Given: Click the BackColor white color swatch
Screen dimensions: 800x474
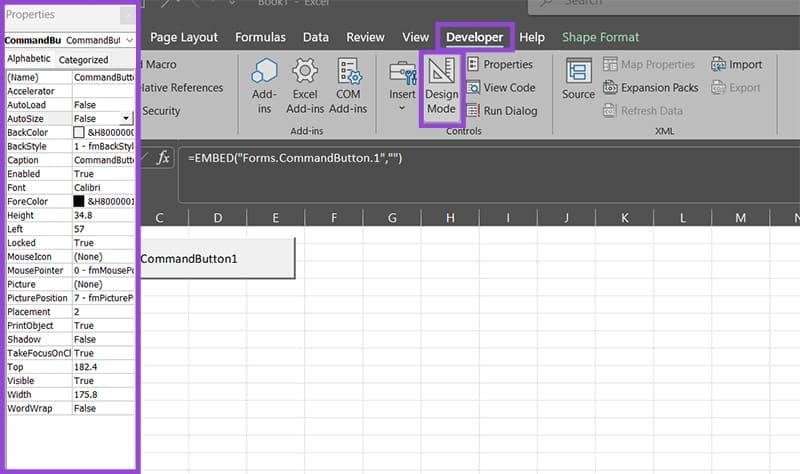Looking at the screenshot, I should click(x=80, y=132).
